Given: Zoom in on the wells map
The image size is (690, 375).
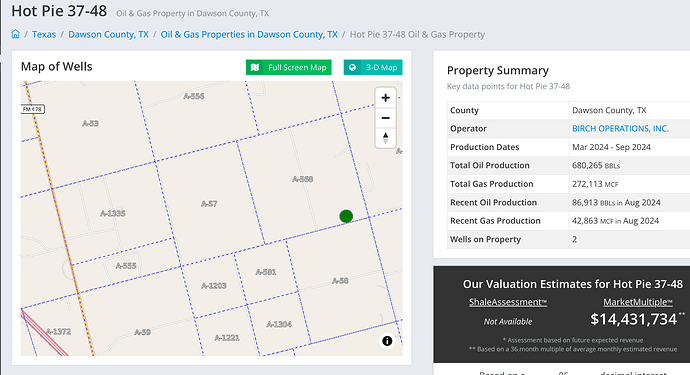Looking at the screenshot, I should [385, 98].
